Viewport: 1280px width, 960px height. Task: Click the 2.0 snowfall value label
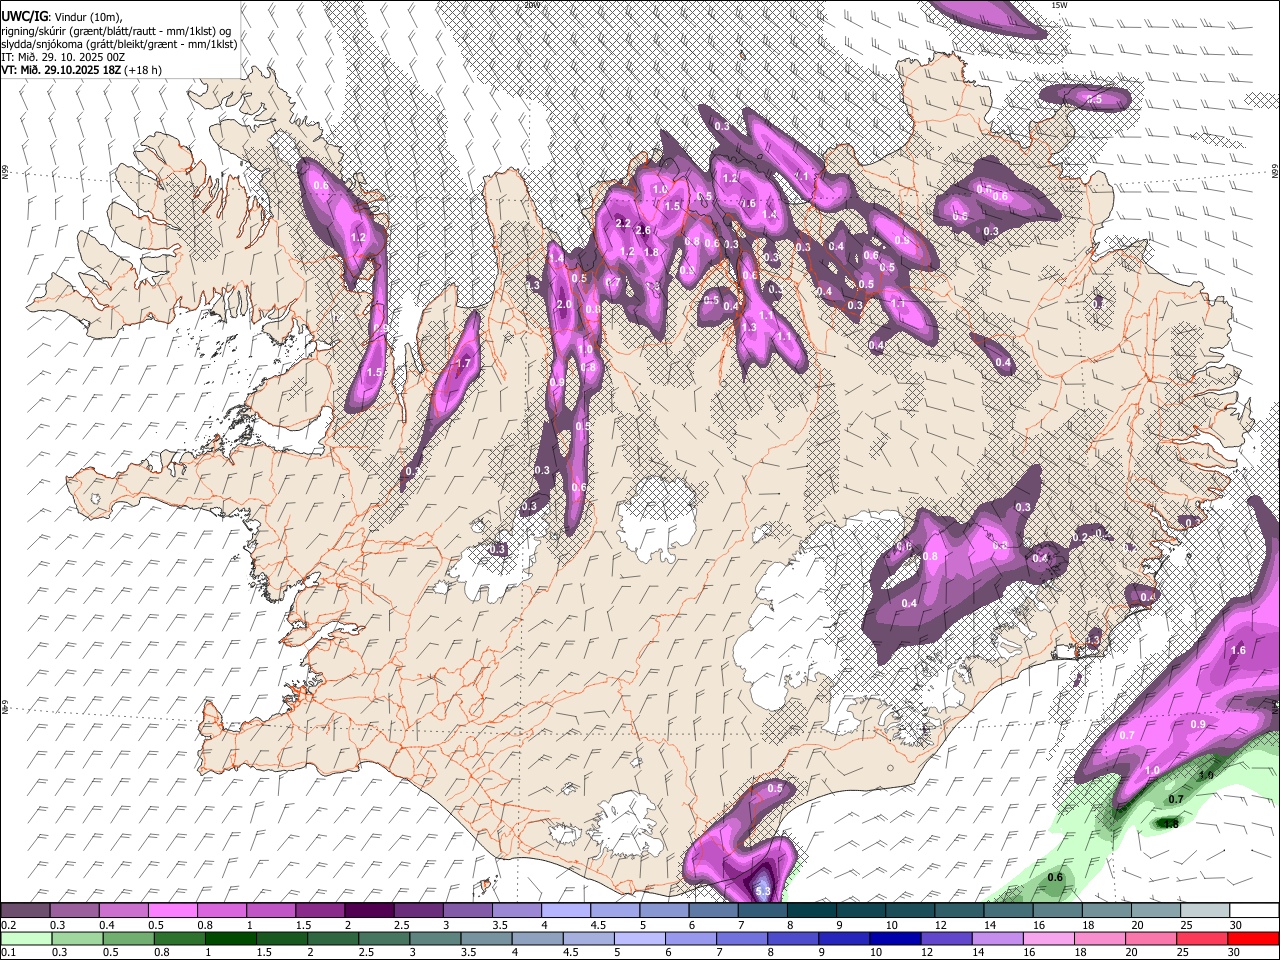pos(563,304)
